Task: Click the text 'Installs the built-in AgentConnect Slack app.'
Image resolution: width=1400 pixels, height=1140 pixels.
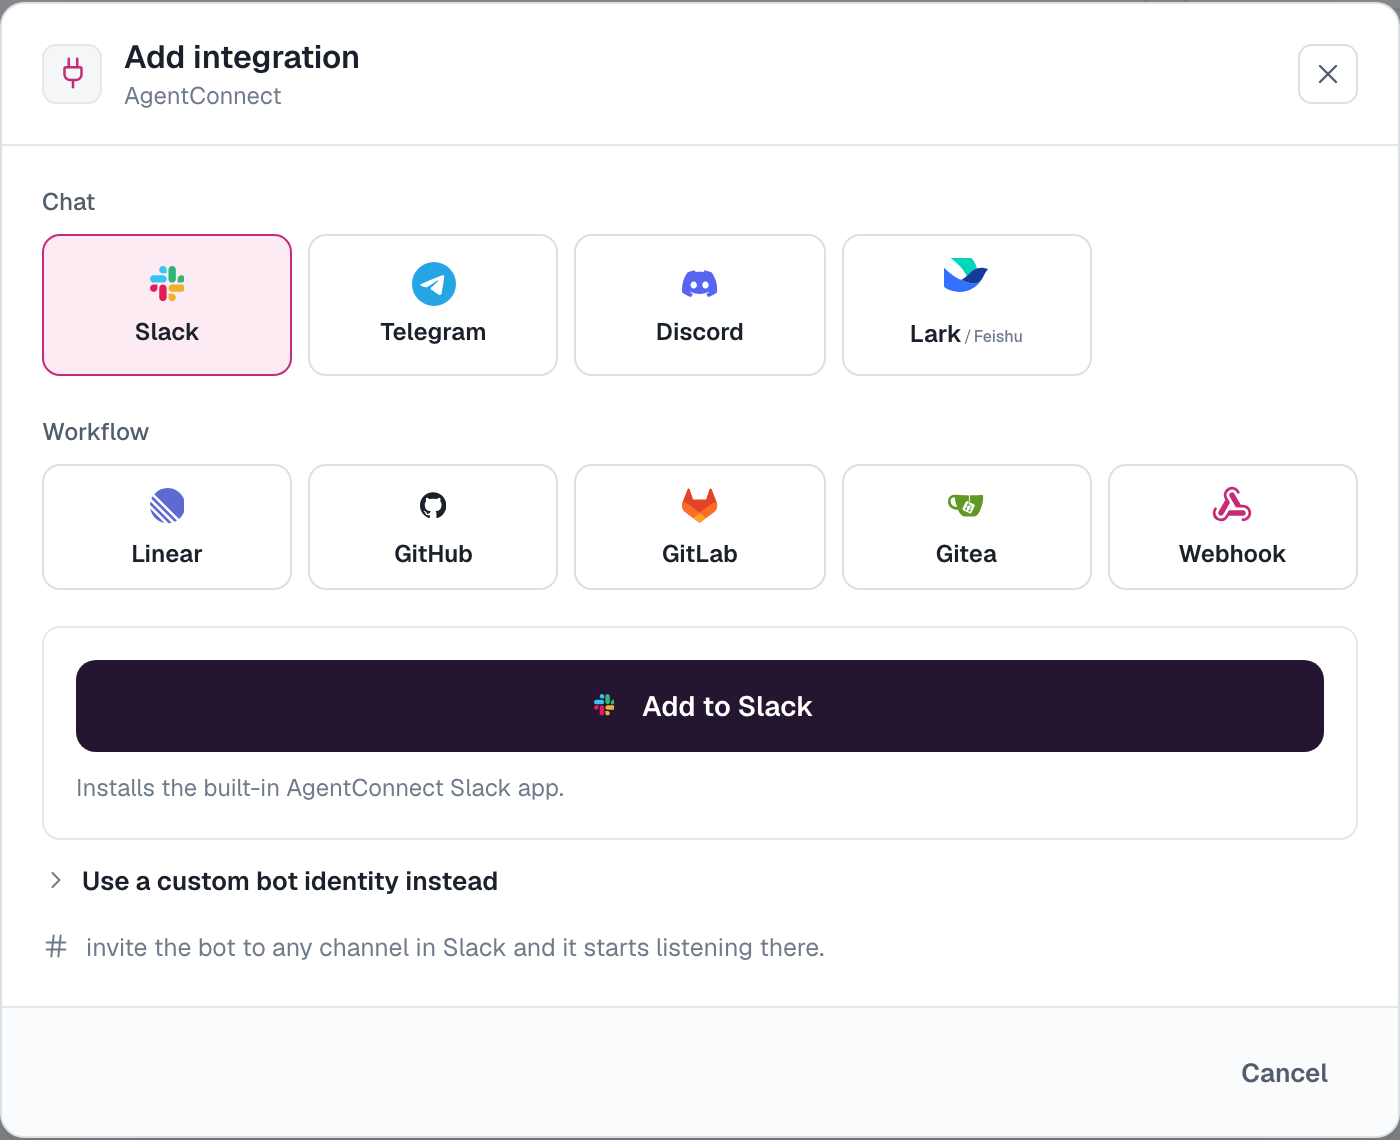Action: (x=320, y=788)
